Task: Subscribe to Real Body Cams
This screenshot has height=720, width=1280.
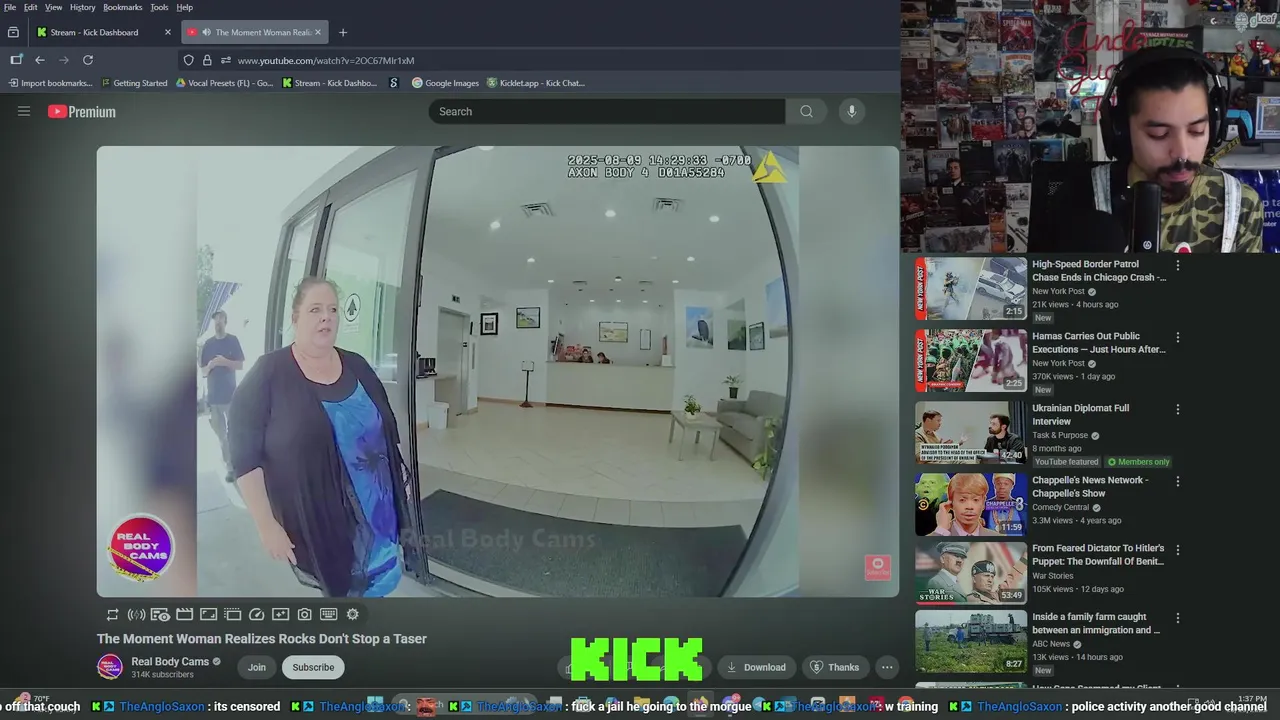Action: click(313, 667)
